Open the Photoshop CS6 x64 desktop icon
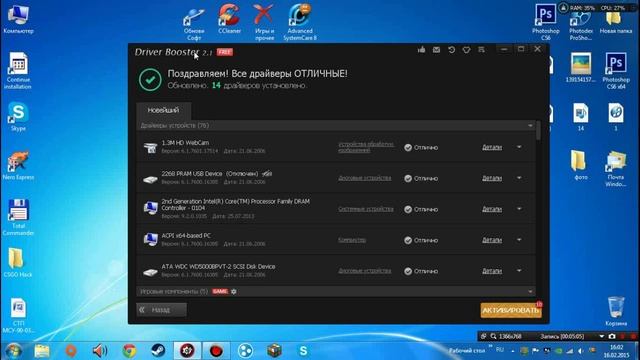 pos(616,70)
